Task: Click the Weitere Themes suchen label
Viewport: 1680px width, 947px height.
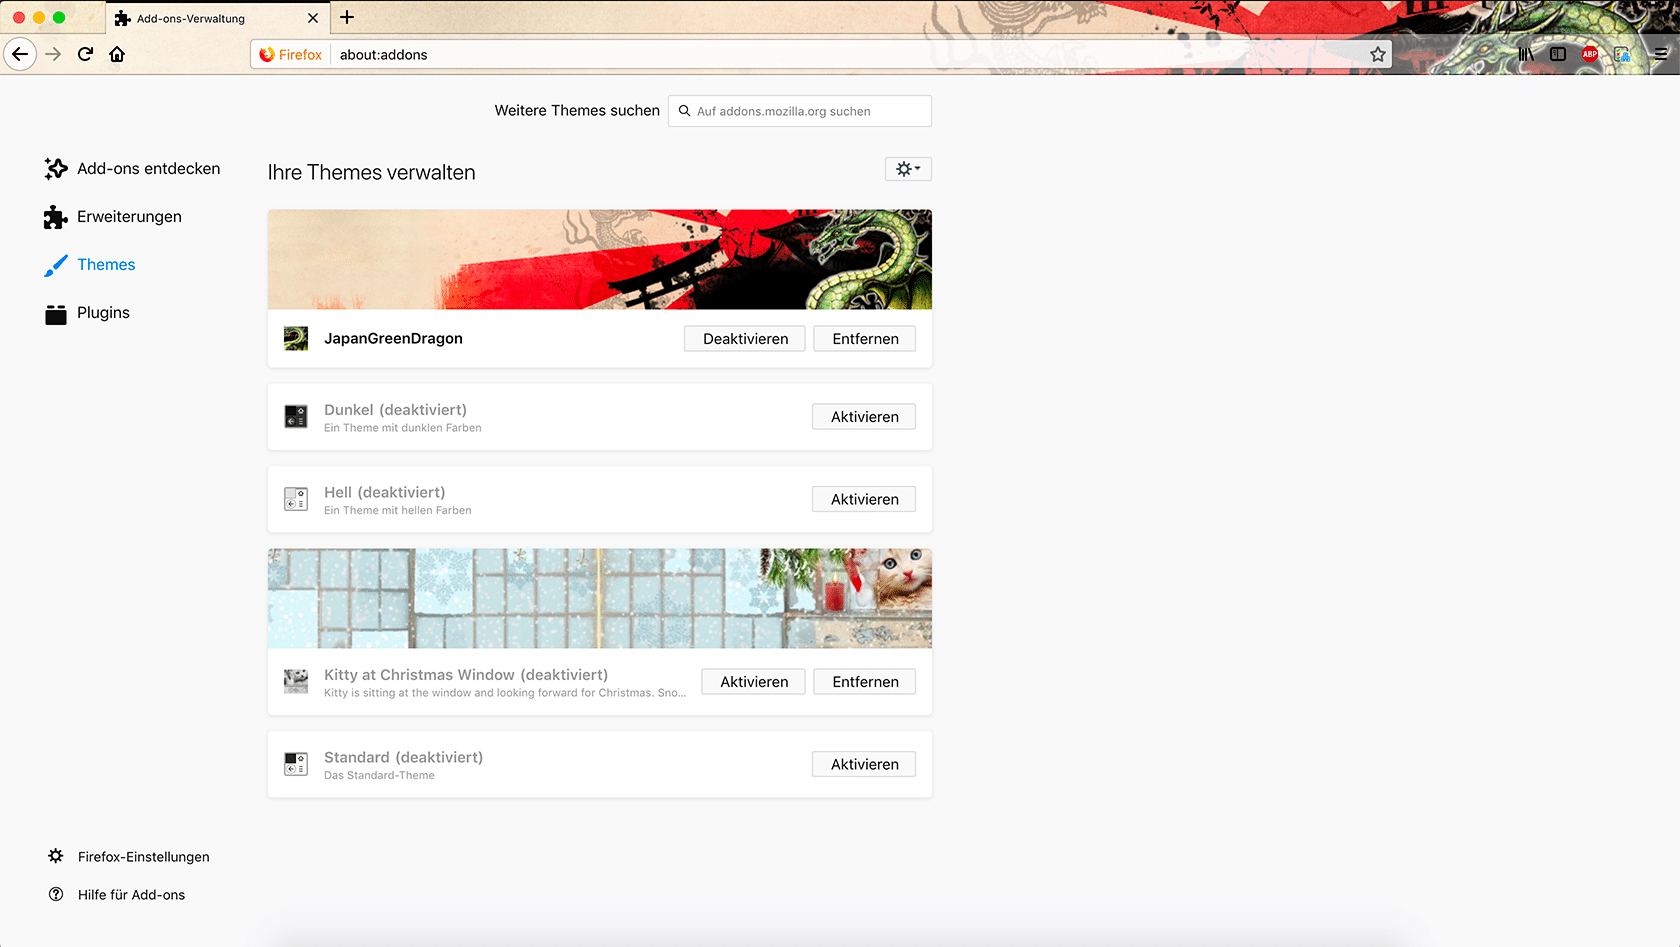Action: point(577,111)
